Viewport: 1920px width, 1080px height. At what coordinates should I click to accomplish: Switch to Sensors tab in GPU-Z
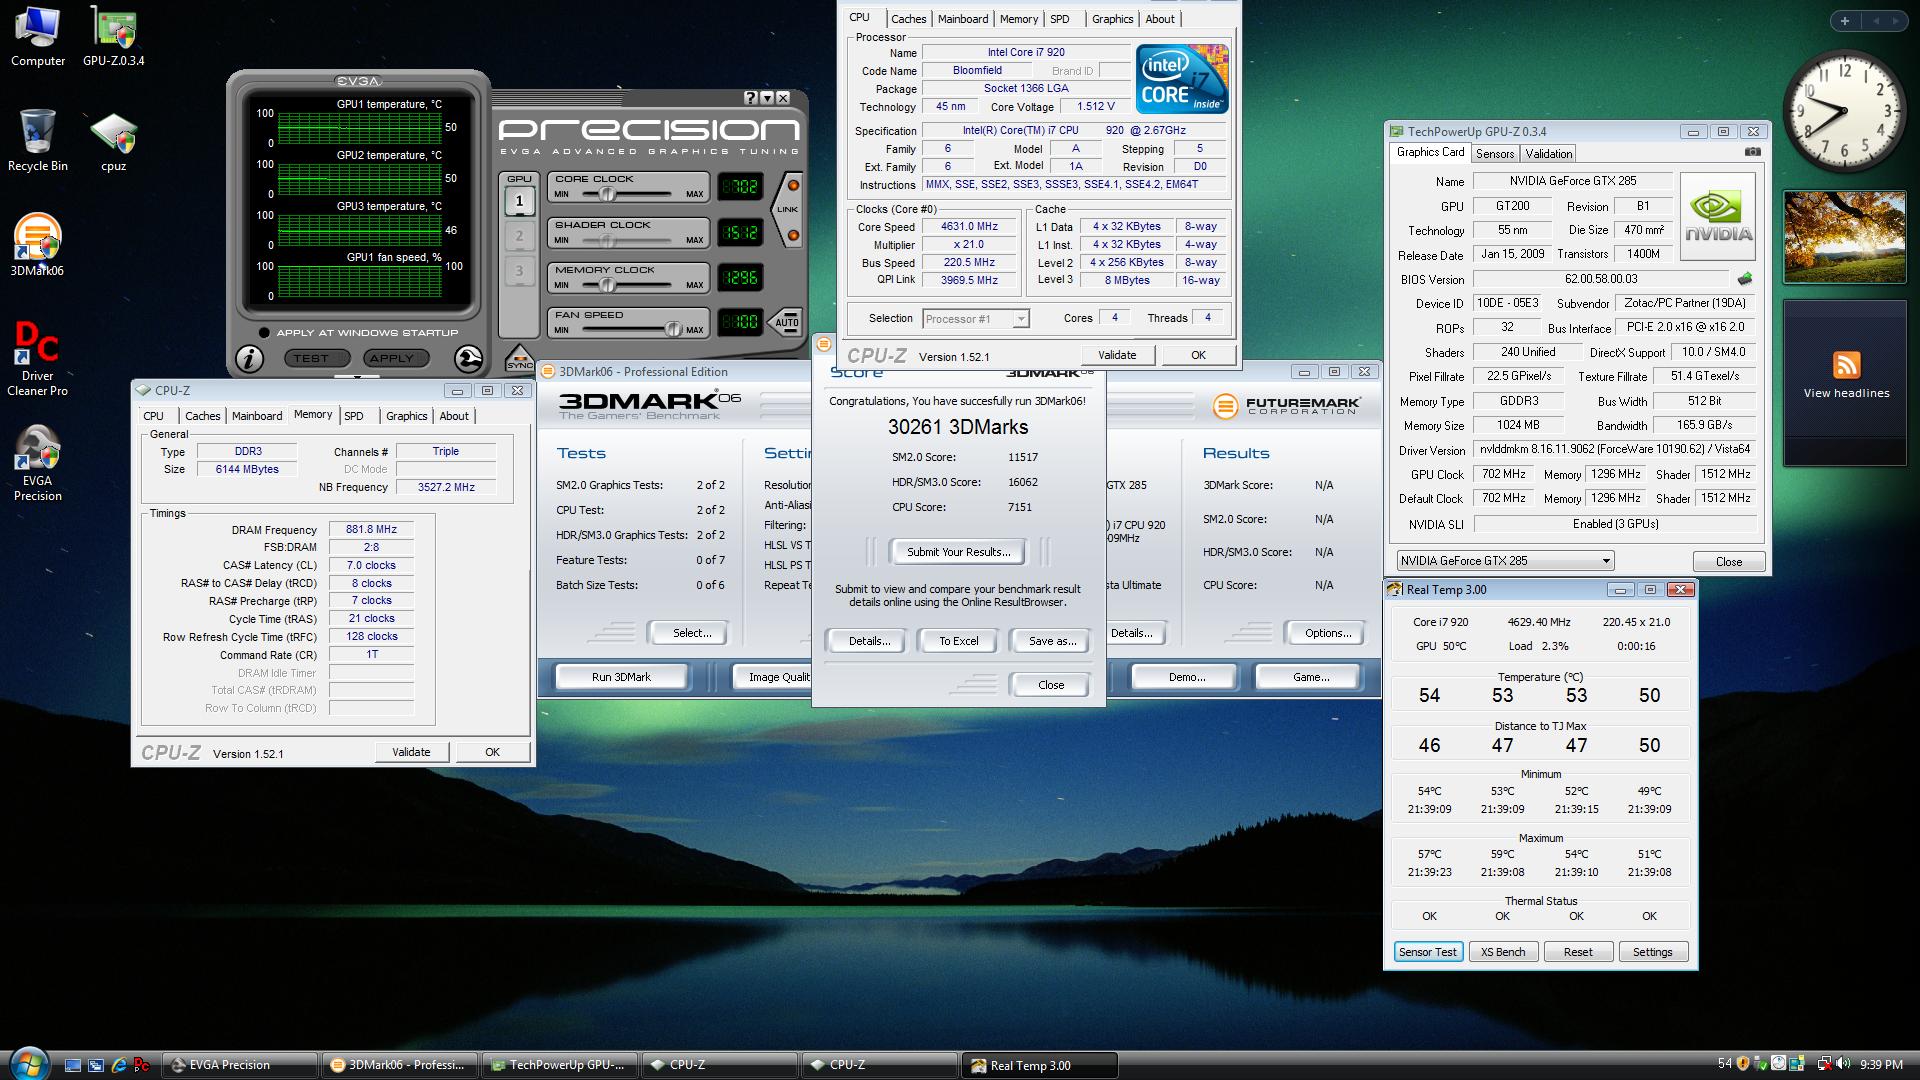(1494, 154)
